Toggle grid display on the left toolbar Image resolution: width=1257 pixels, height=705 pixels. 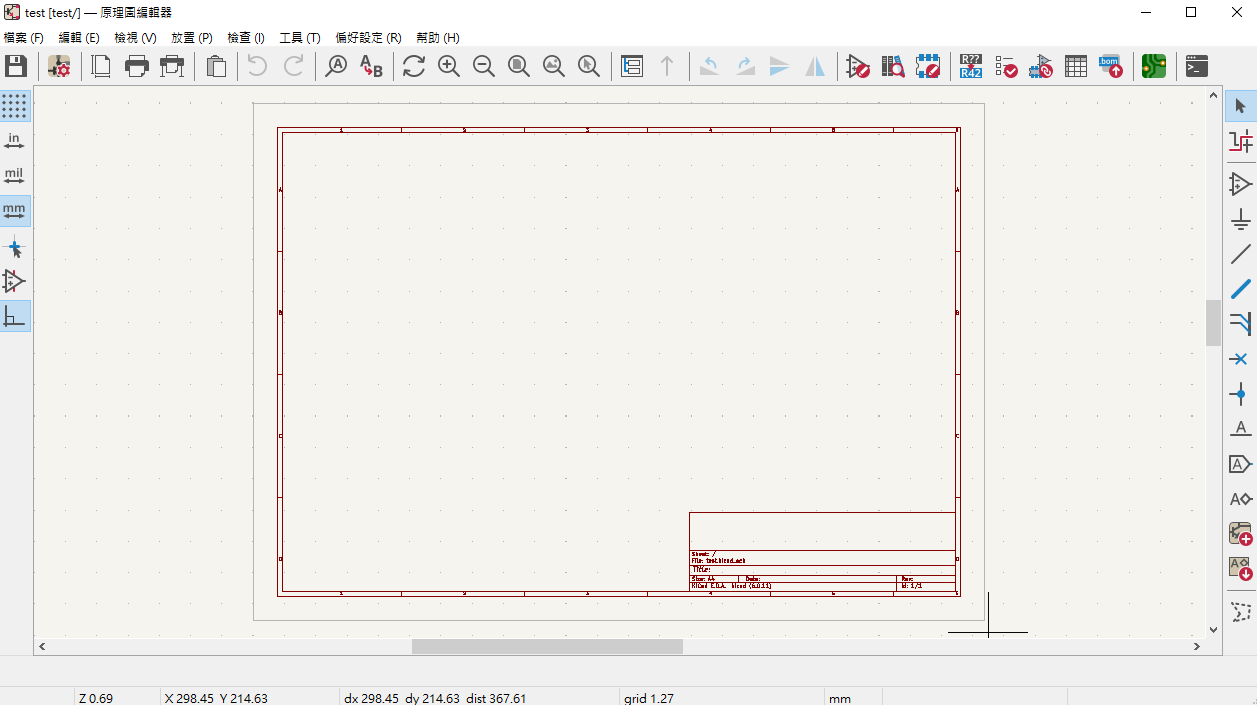tap(15, 106)
